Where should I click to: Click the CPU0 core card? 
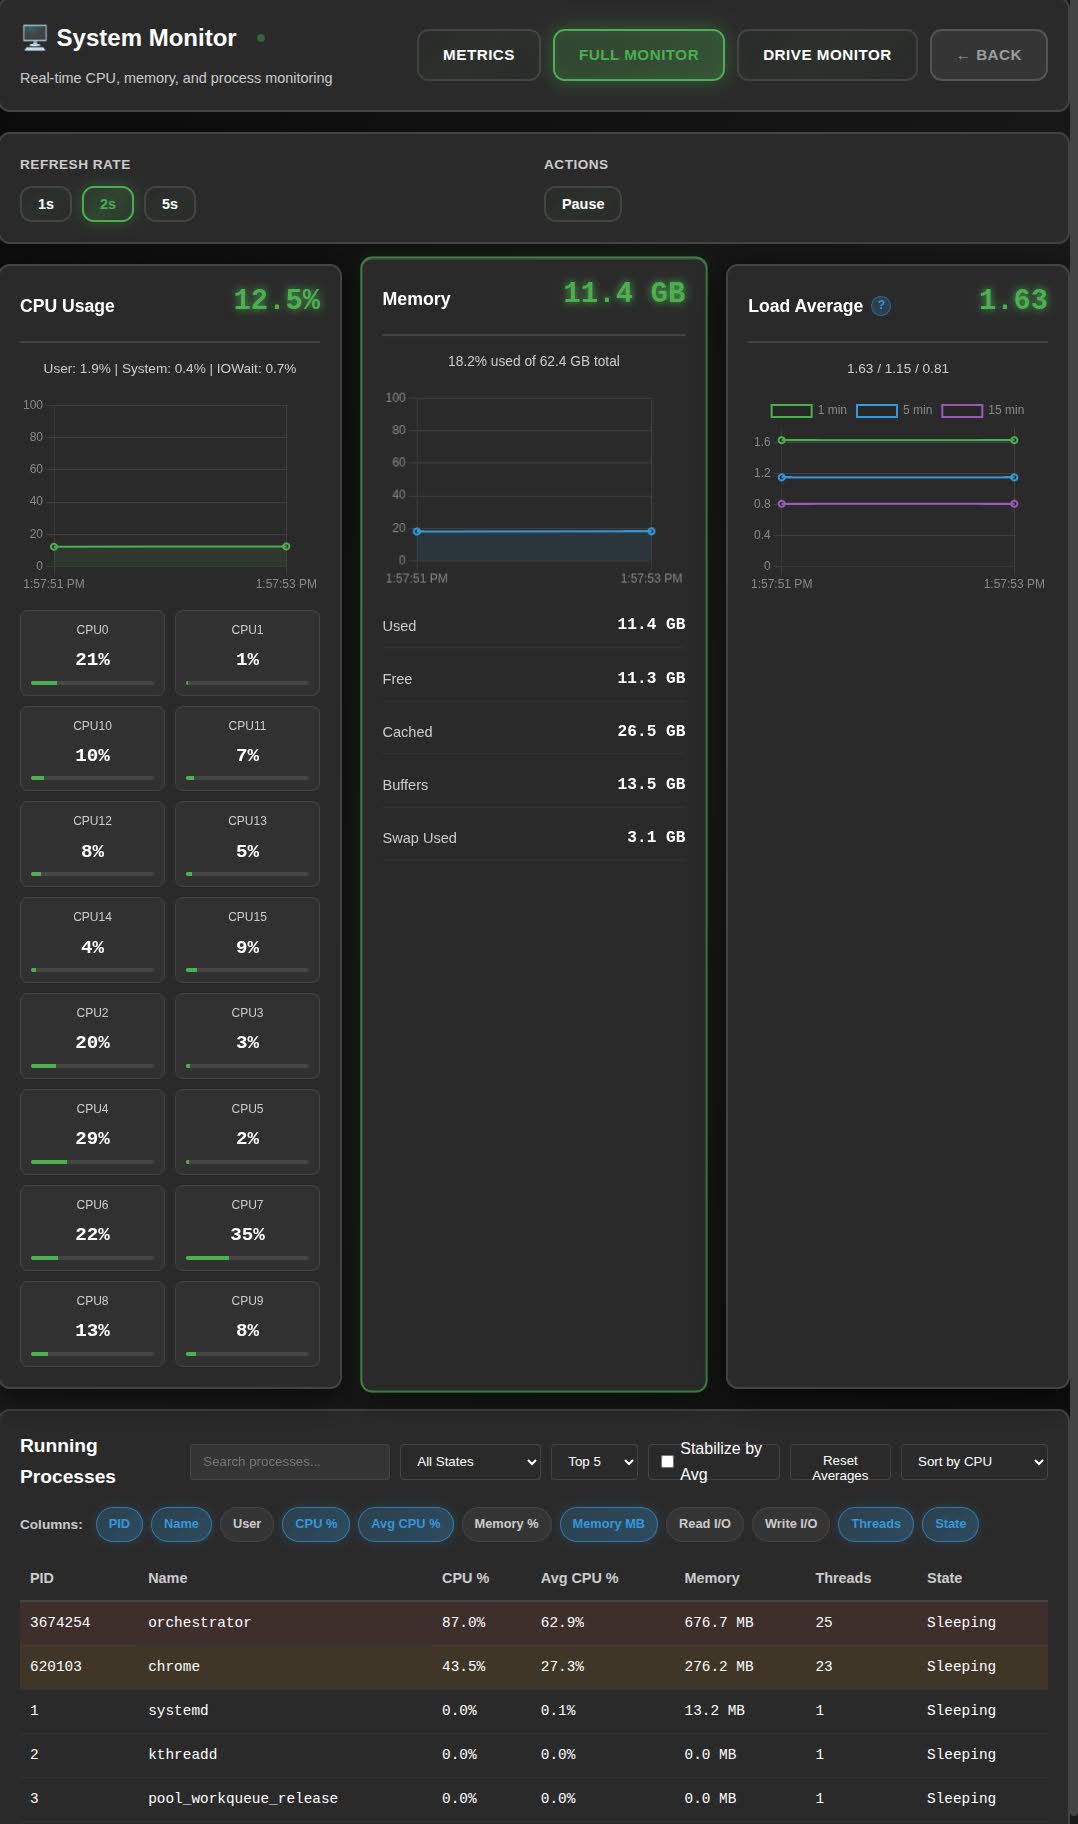93,653
